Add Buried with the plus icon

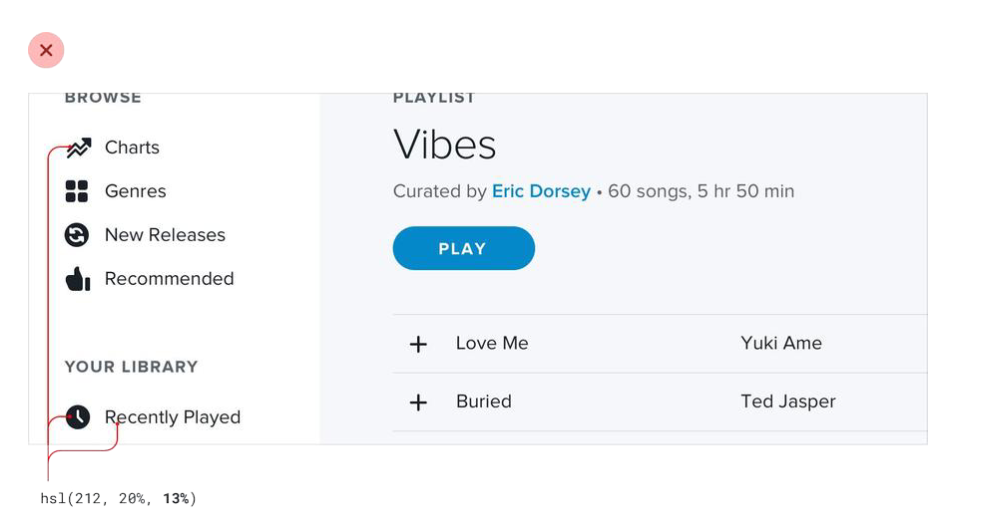(x=418, y=402)
